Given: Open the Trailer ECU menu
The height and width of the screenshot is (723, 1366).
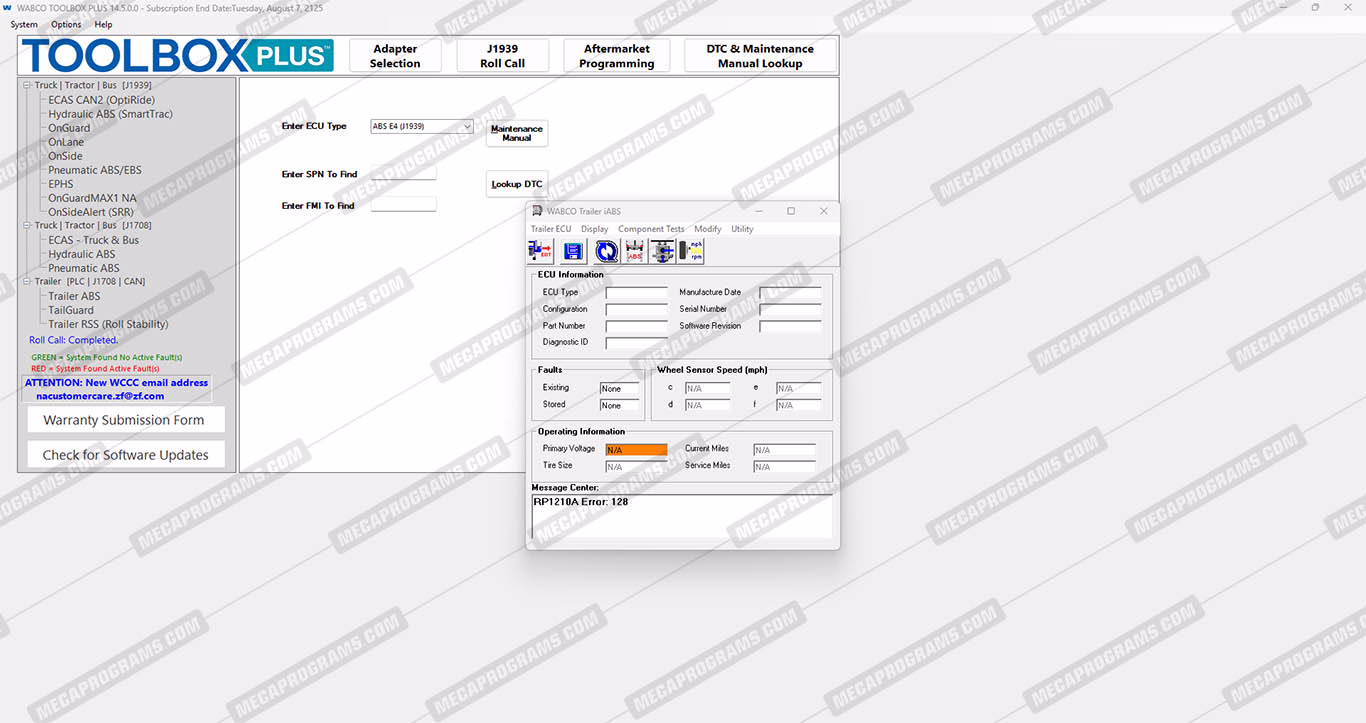Looking at the screenshot, I should [x=551, y=229].
